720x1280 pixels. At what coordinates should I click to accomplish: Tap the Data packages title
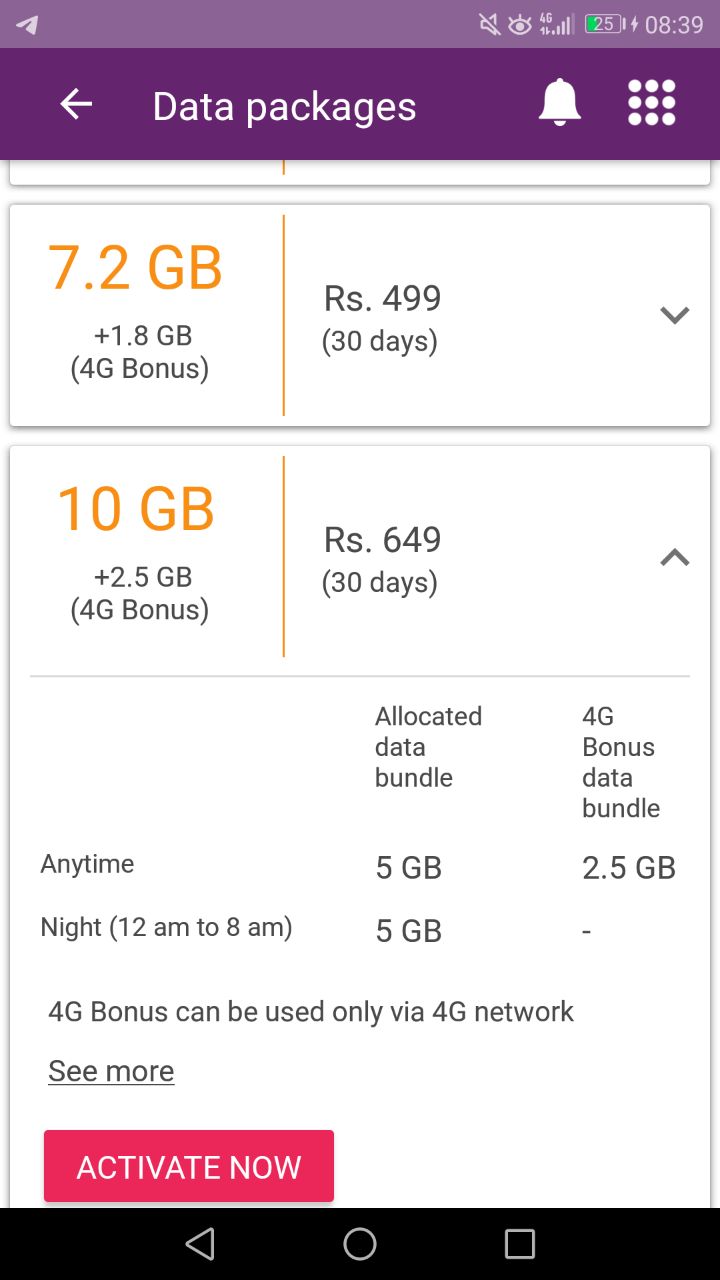(x=284, y=106)
